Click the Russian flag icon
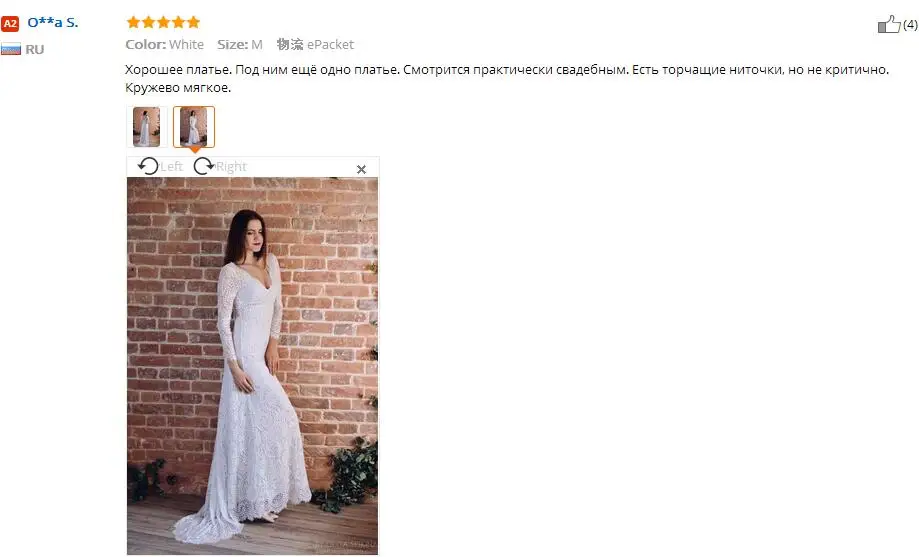Viewport: 919px width, 557px height. pos(11,49)
